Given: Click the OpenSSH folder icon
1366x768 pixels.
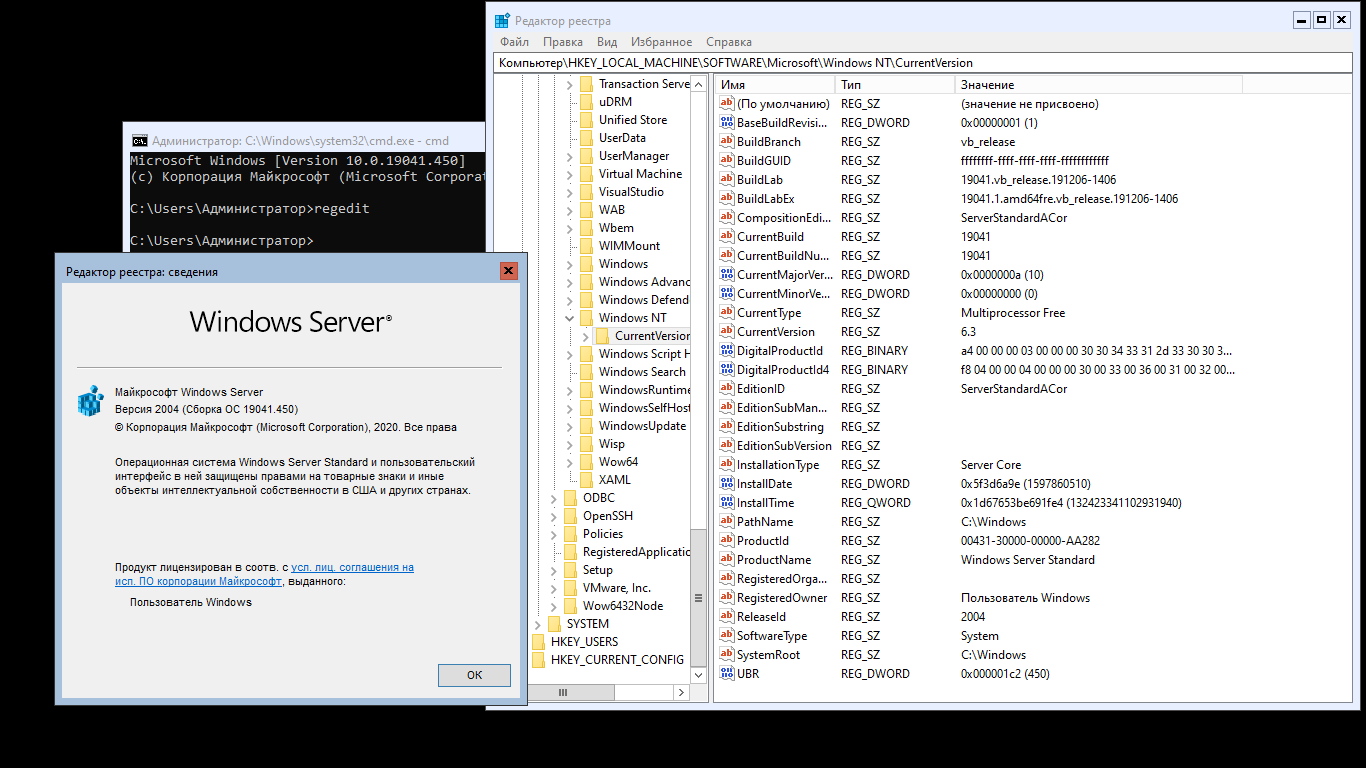Looking at the screenshot, I should [571, 516].
